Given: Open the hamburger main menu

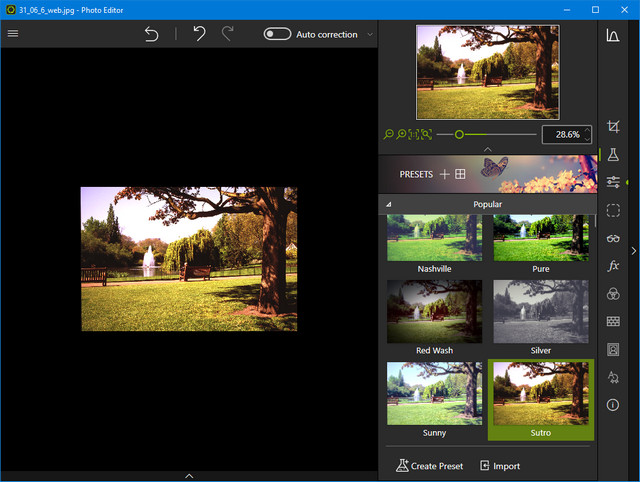Looking at the screenshot, I should 13,33.
